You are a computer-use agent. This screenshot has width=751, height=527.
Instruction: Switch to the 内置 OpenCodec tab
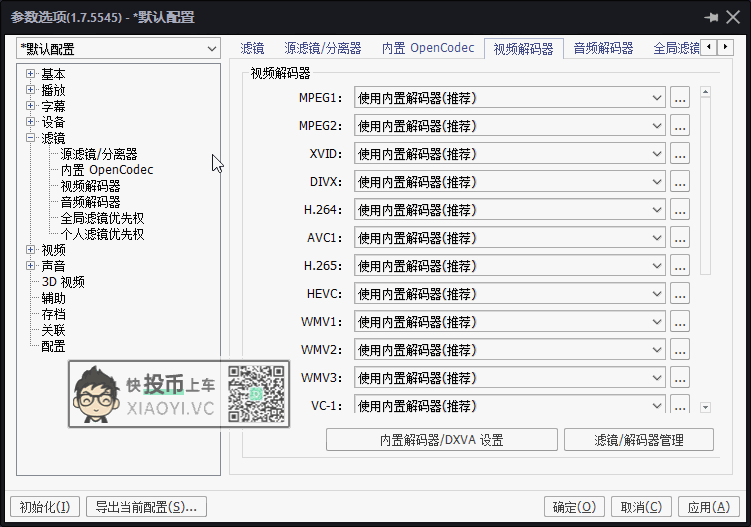pyautogui.click(x=427, y=48)
